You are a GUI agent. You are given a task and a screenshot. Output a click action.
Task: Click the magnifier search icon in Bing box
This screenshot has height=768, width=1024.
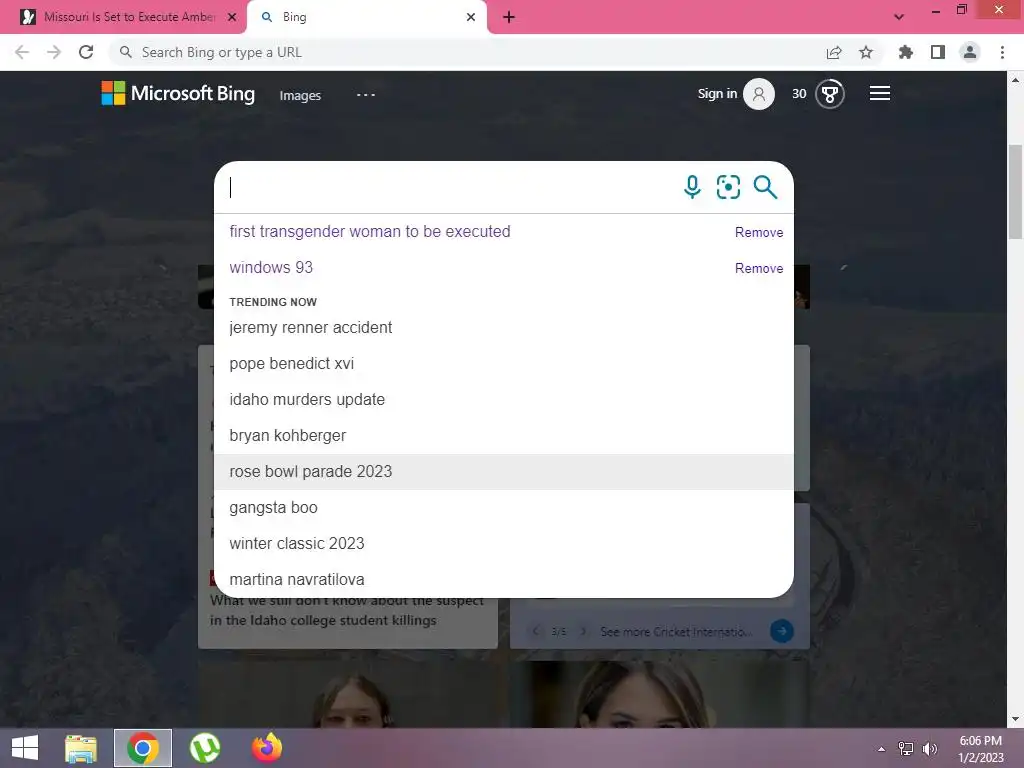[x=765, y=187]
